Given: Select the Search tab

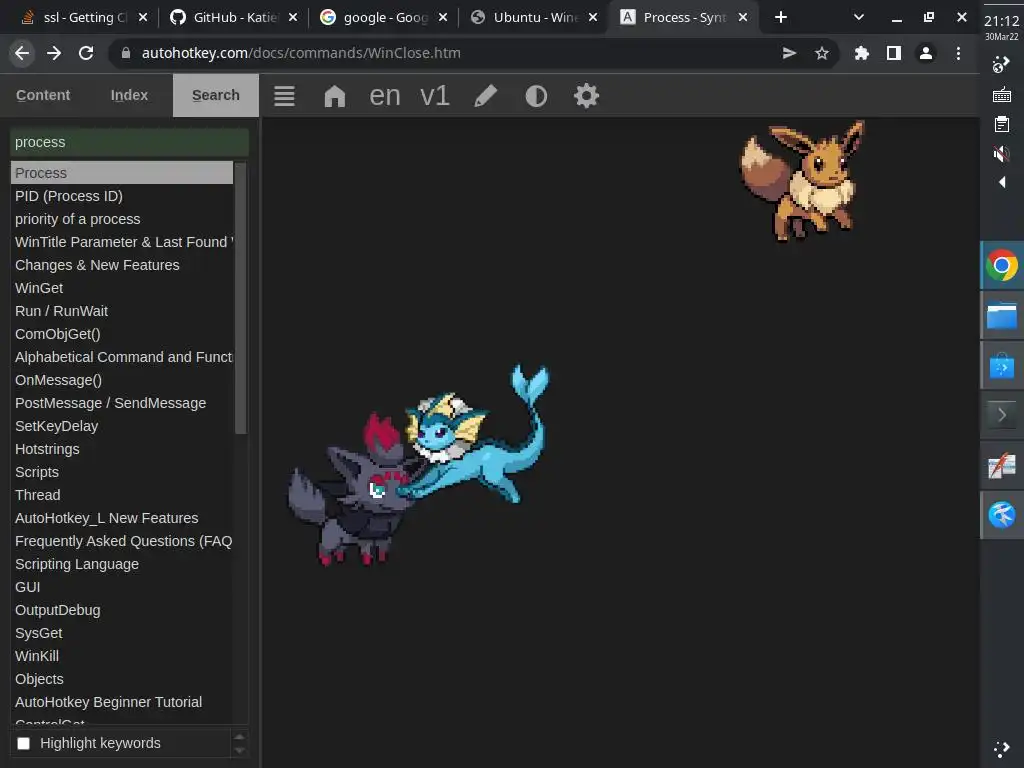Looking at the screenshot, I should [216, 95].
